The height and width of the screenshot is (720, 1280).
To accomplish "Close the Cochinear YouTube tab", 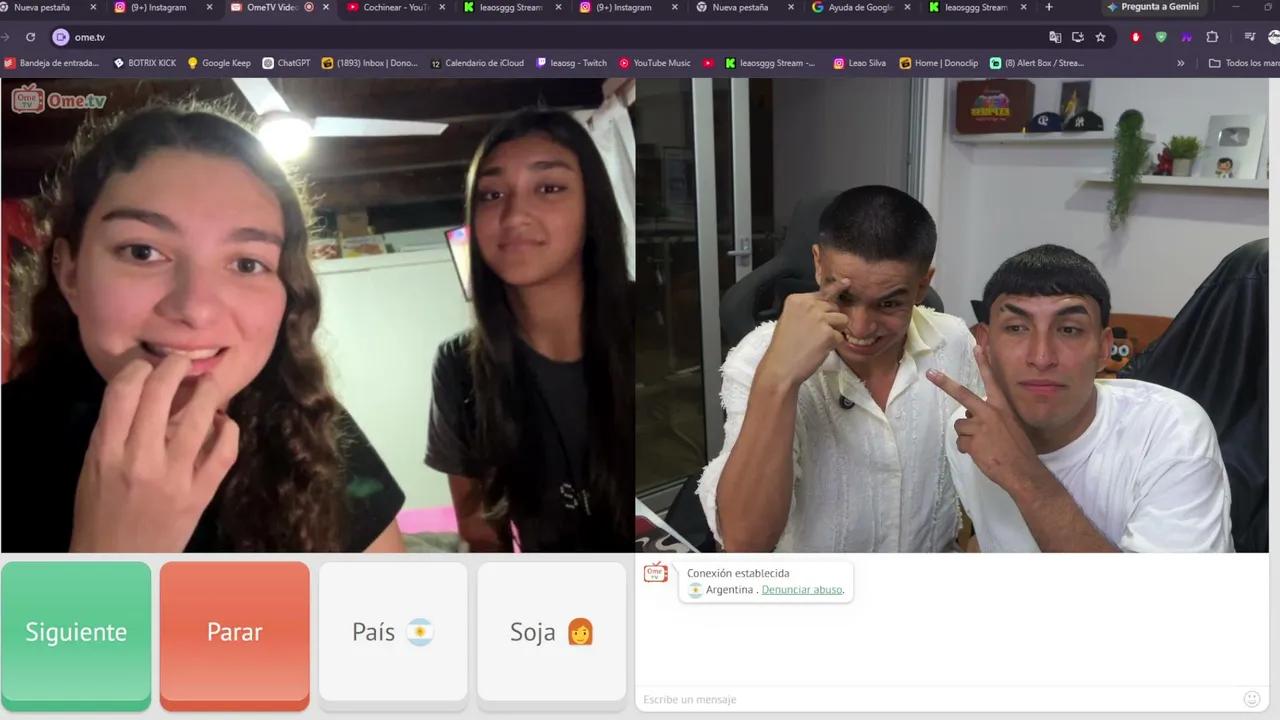I will 442,7.
